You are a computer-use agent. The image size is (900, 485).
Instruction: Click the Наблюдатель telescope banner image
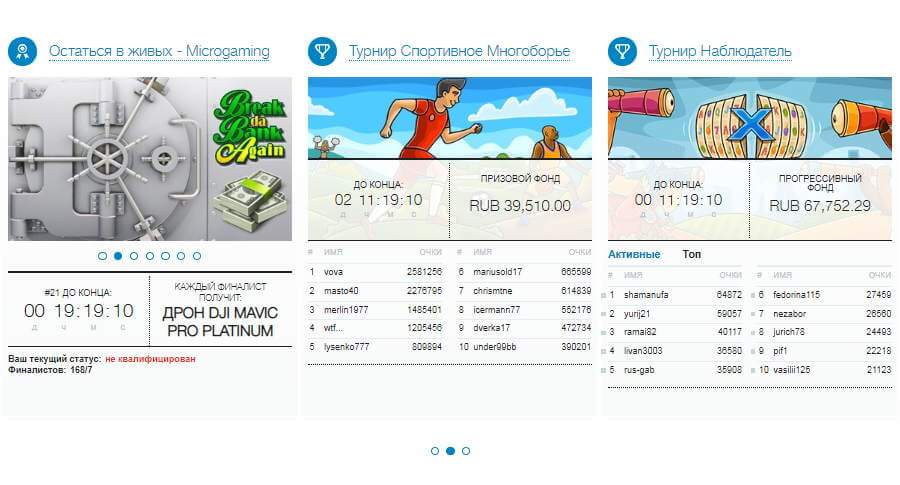point(749,118)
